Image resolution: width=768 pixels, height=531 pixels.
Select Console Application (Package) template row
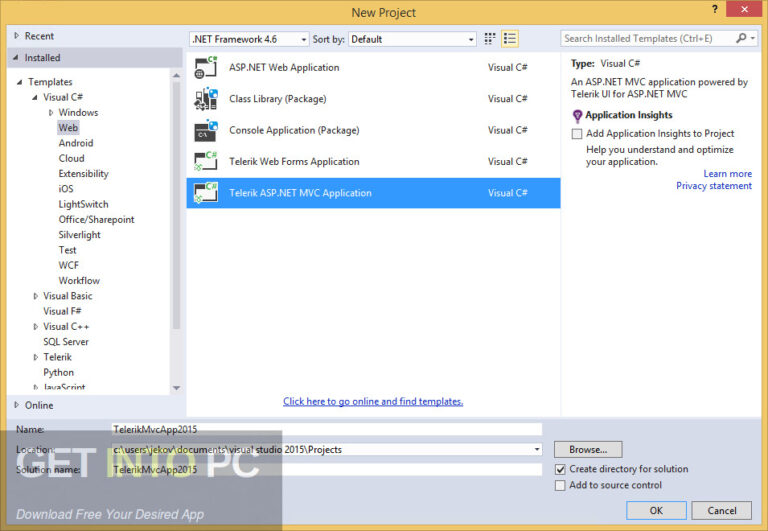click(373, 130)
